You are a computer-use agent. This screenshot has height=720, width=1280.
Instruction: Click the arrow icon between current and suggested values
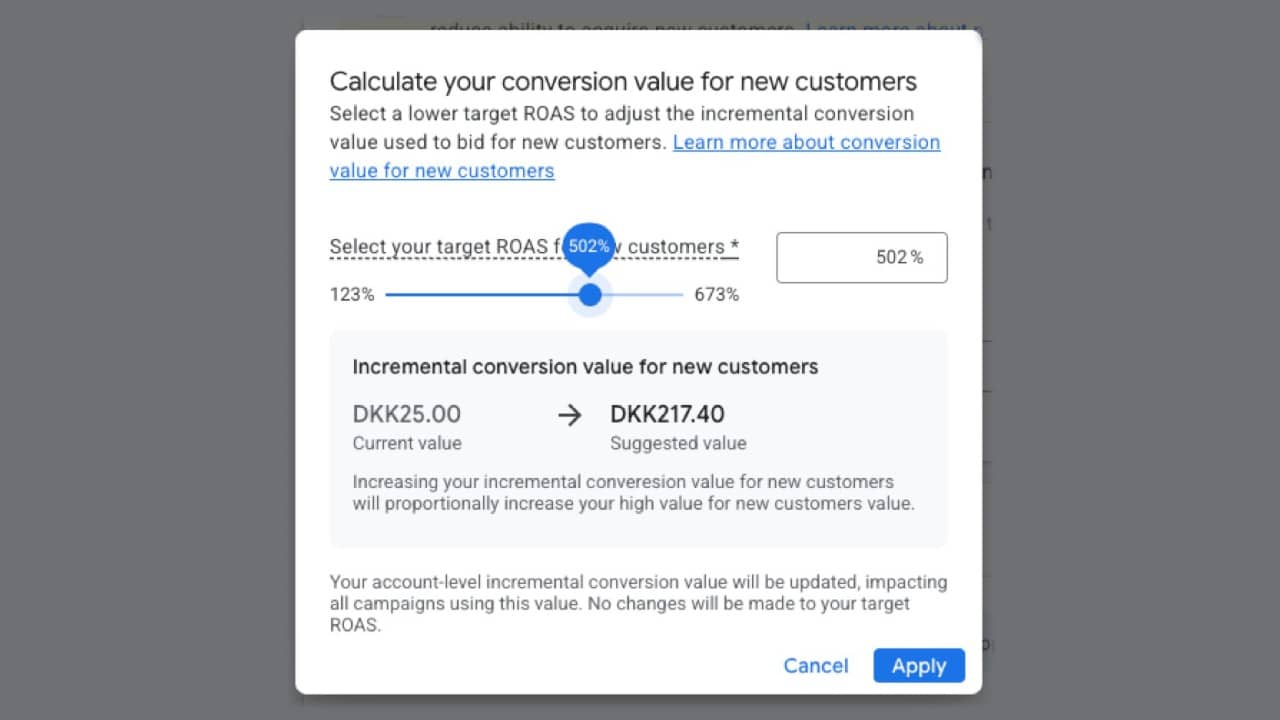pos(570,416)
